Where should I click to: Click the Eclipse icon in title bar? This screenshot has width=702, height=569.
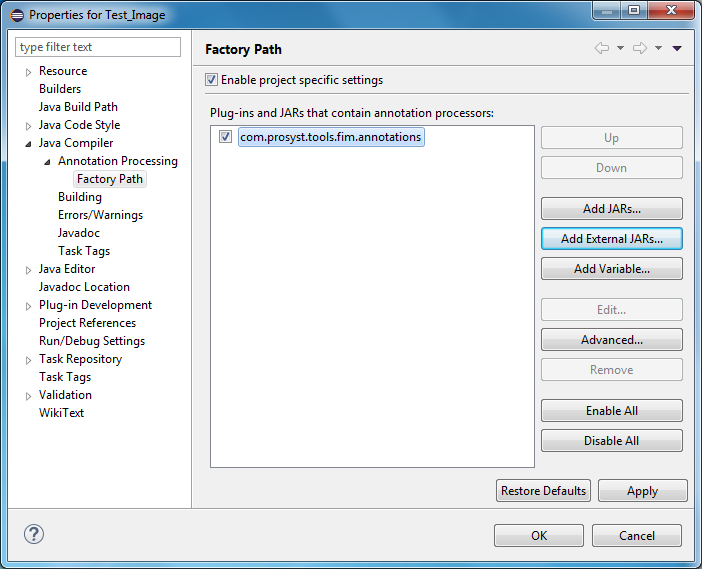[x=16, y=15]
